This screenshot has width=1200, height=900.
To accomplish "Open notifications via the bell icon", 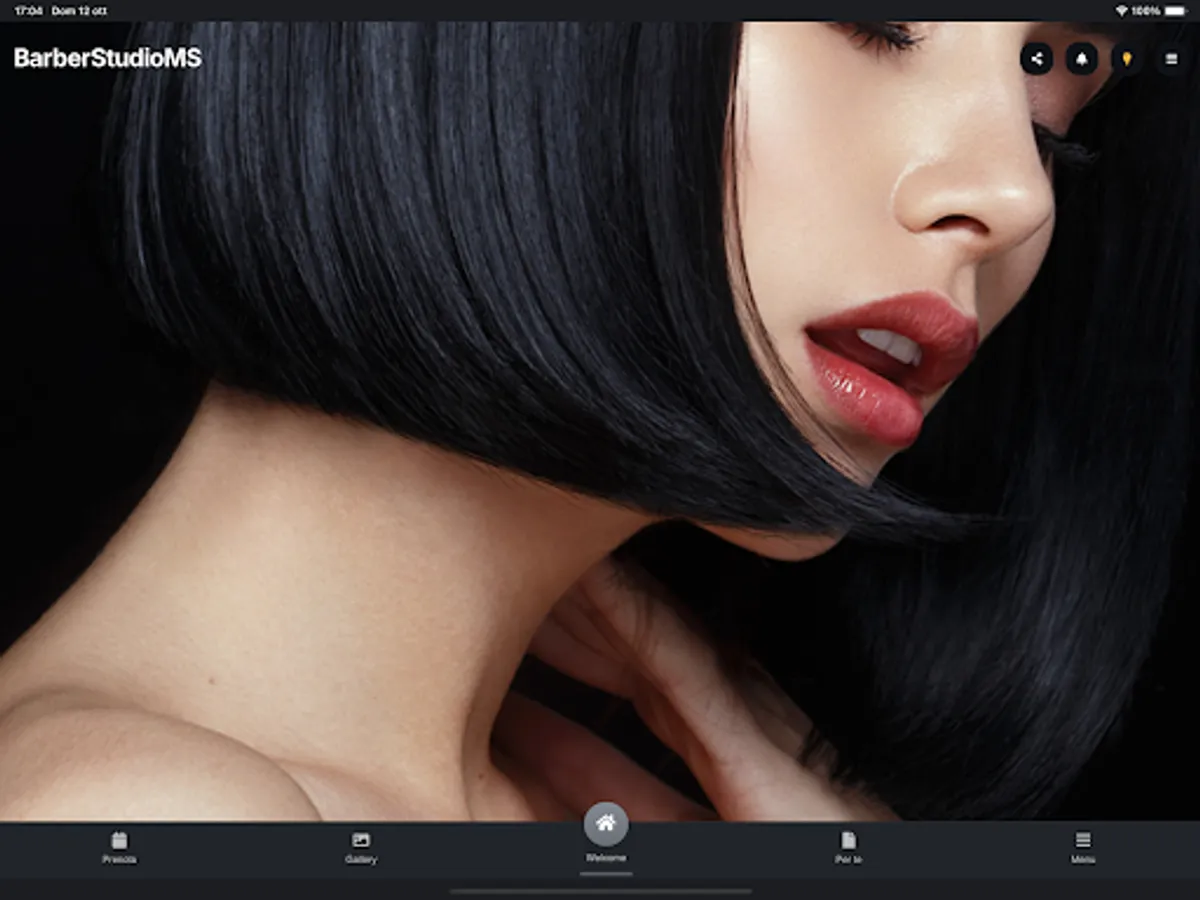I will (x=1083, y=59).
